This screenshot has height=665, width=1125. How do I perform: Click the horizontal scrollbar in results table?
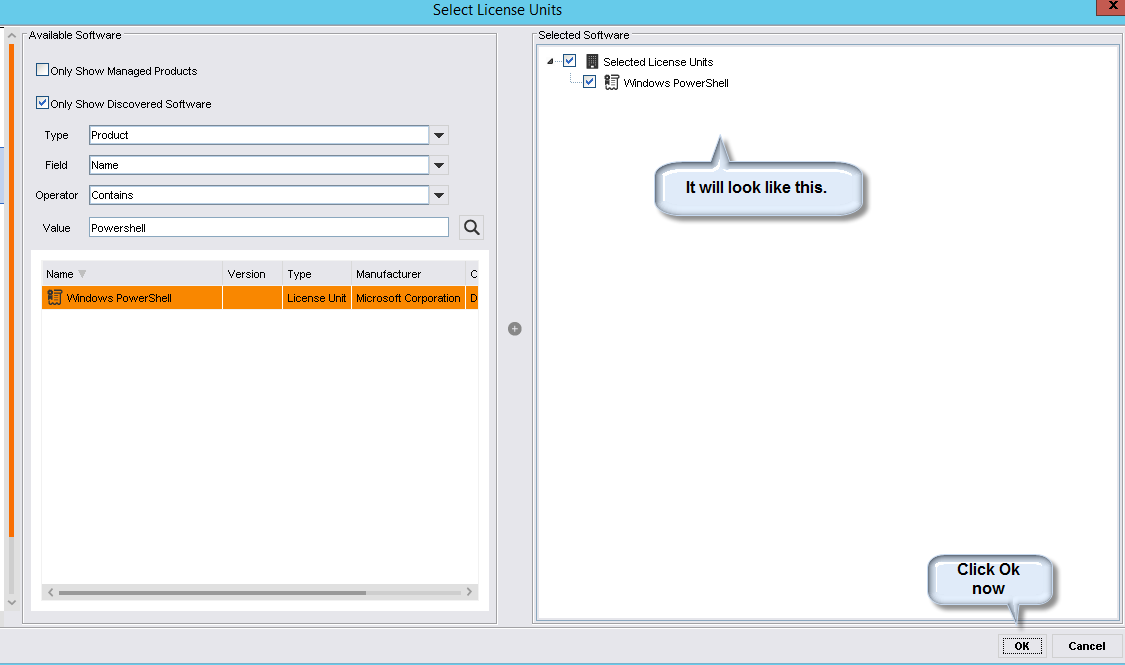point(212,592)
